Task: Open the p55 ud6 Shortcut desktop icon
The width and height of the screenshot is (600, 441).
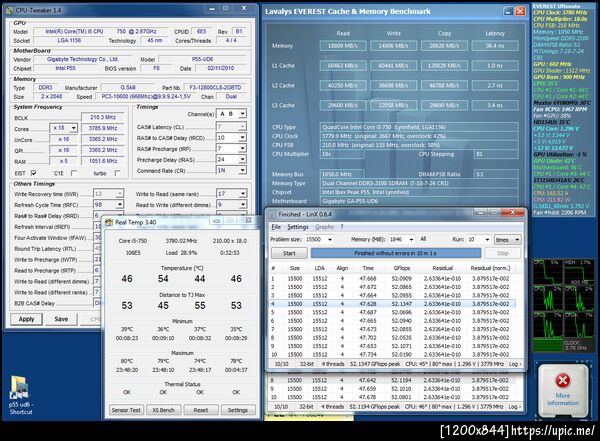Action: pyautogui.click(x=20, y=394)
